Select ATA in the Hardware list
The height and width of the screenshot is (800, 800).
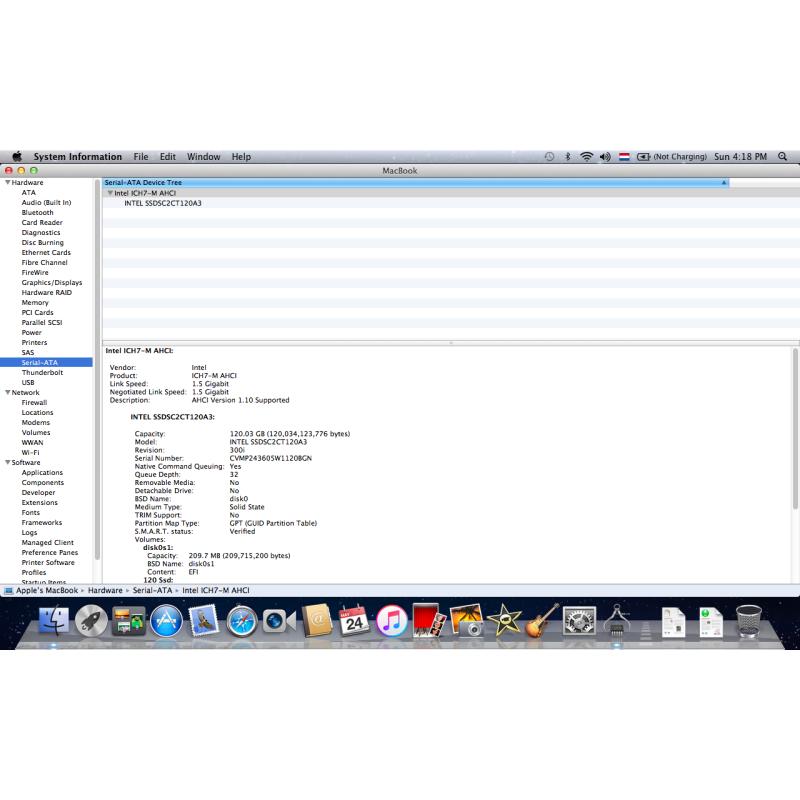pos(29,192)
